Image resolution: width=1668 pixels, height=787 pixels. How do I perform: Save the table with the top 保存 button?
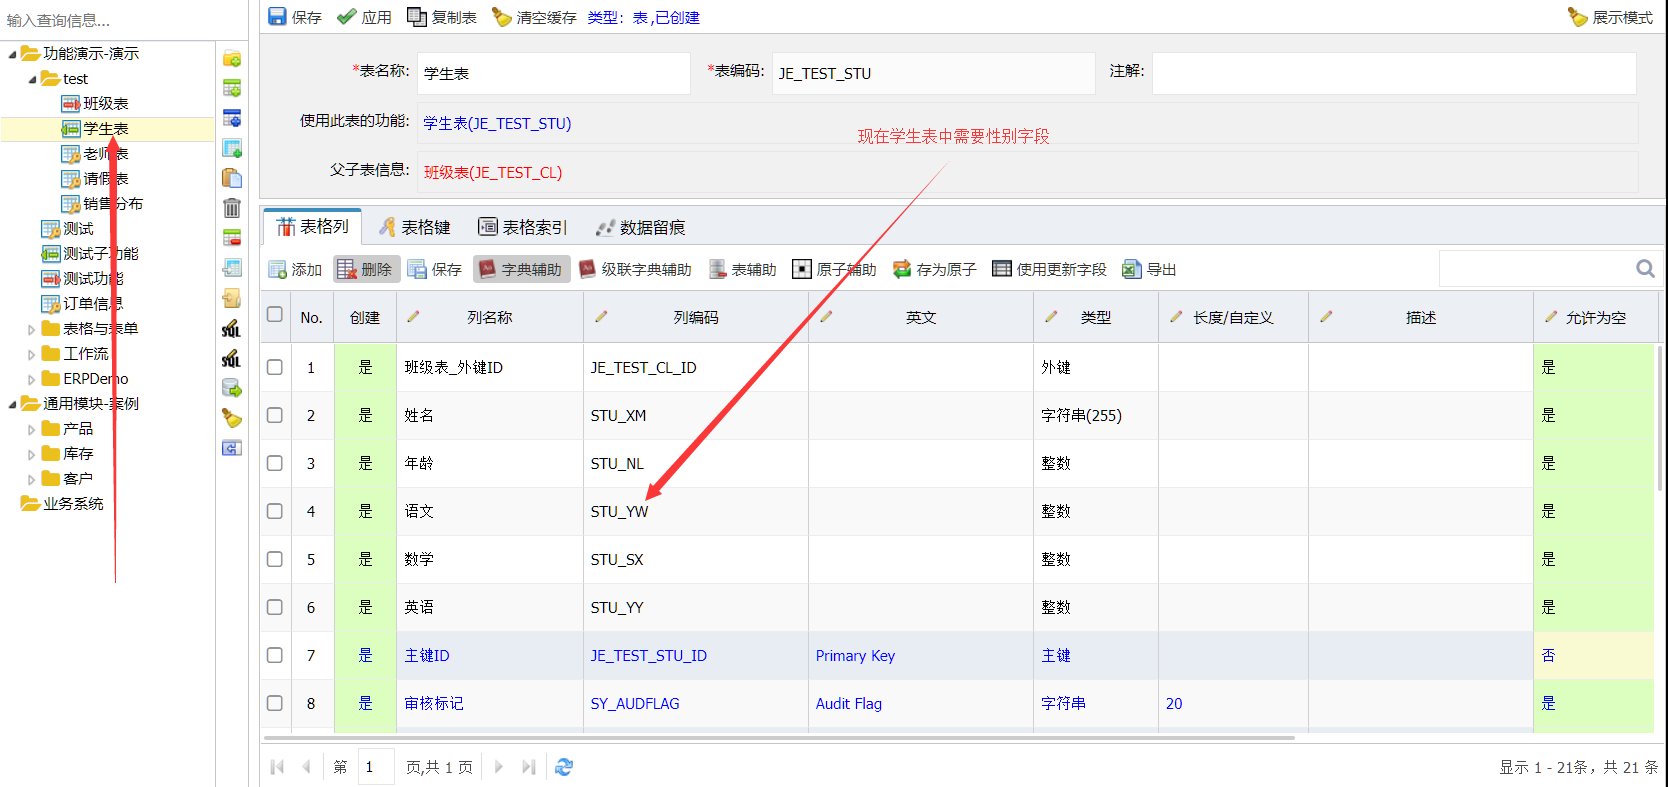tap(295, 17)
